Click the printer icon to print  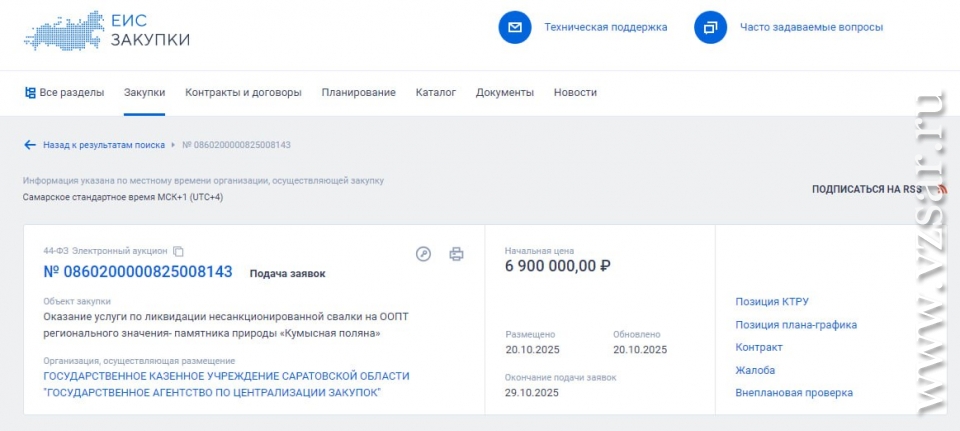[456, 254]
